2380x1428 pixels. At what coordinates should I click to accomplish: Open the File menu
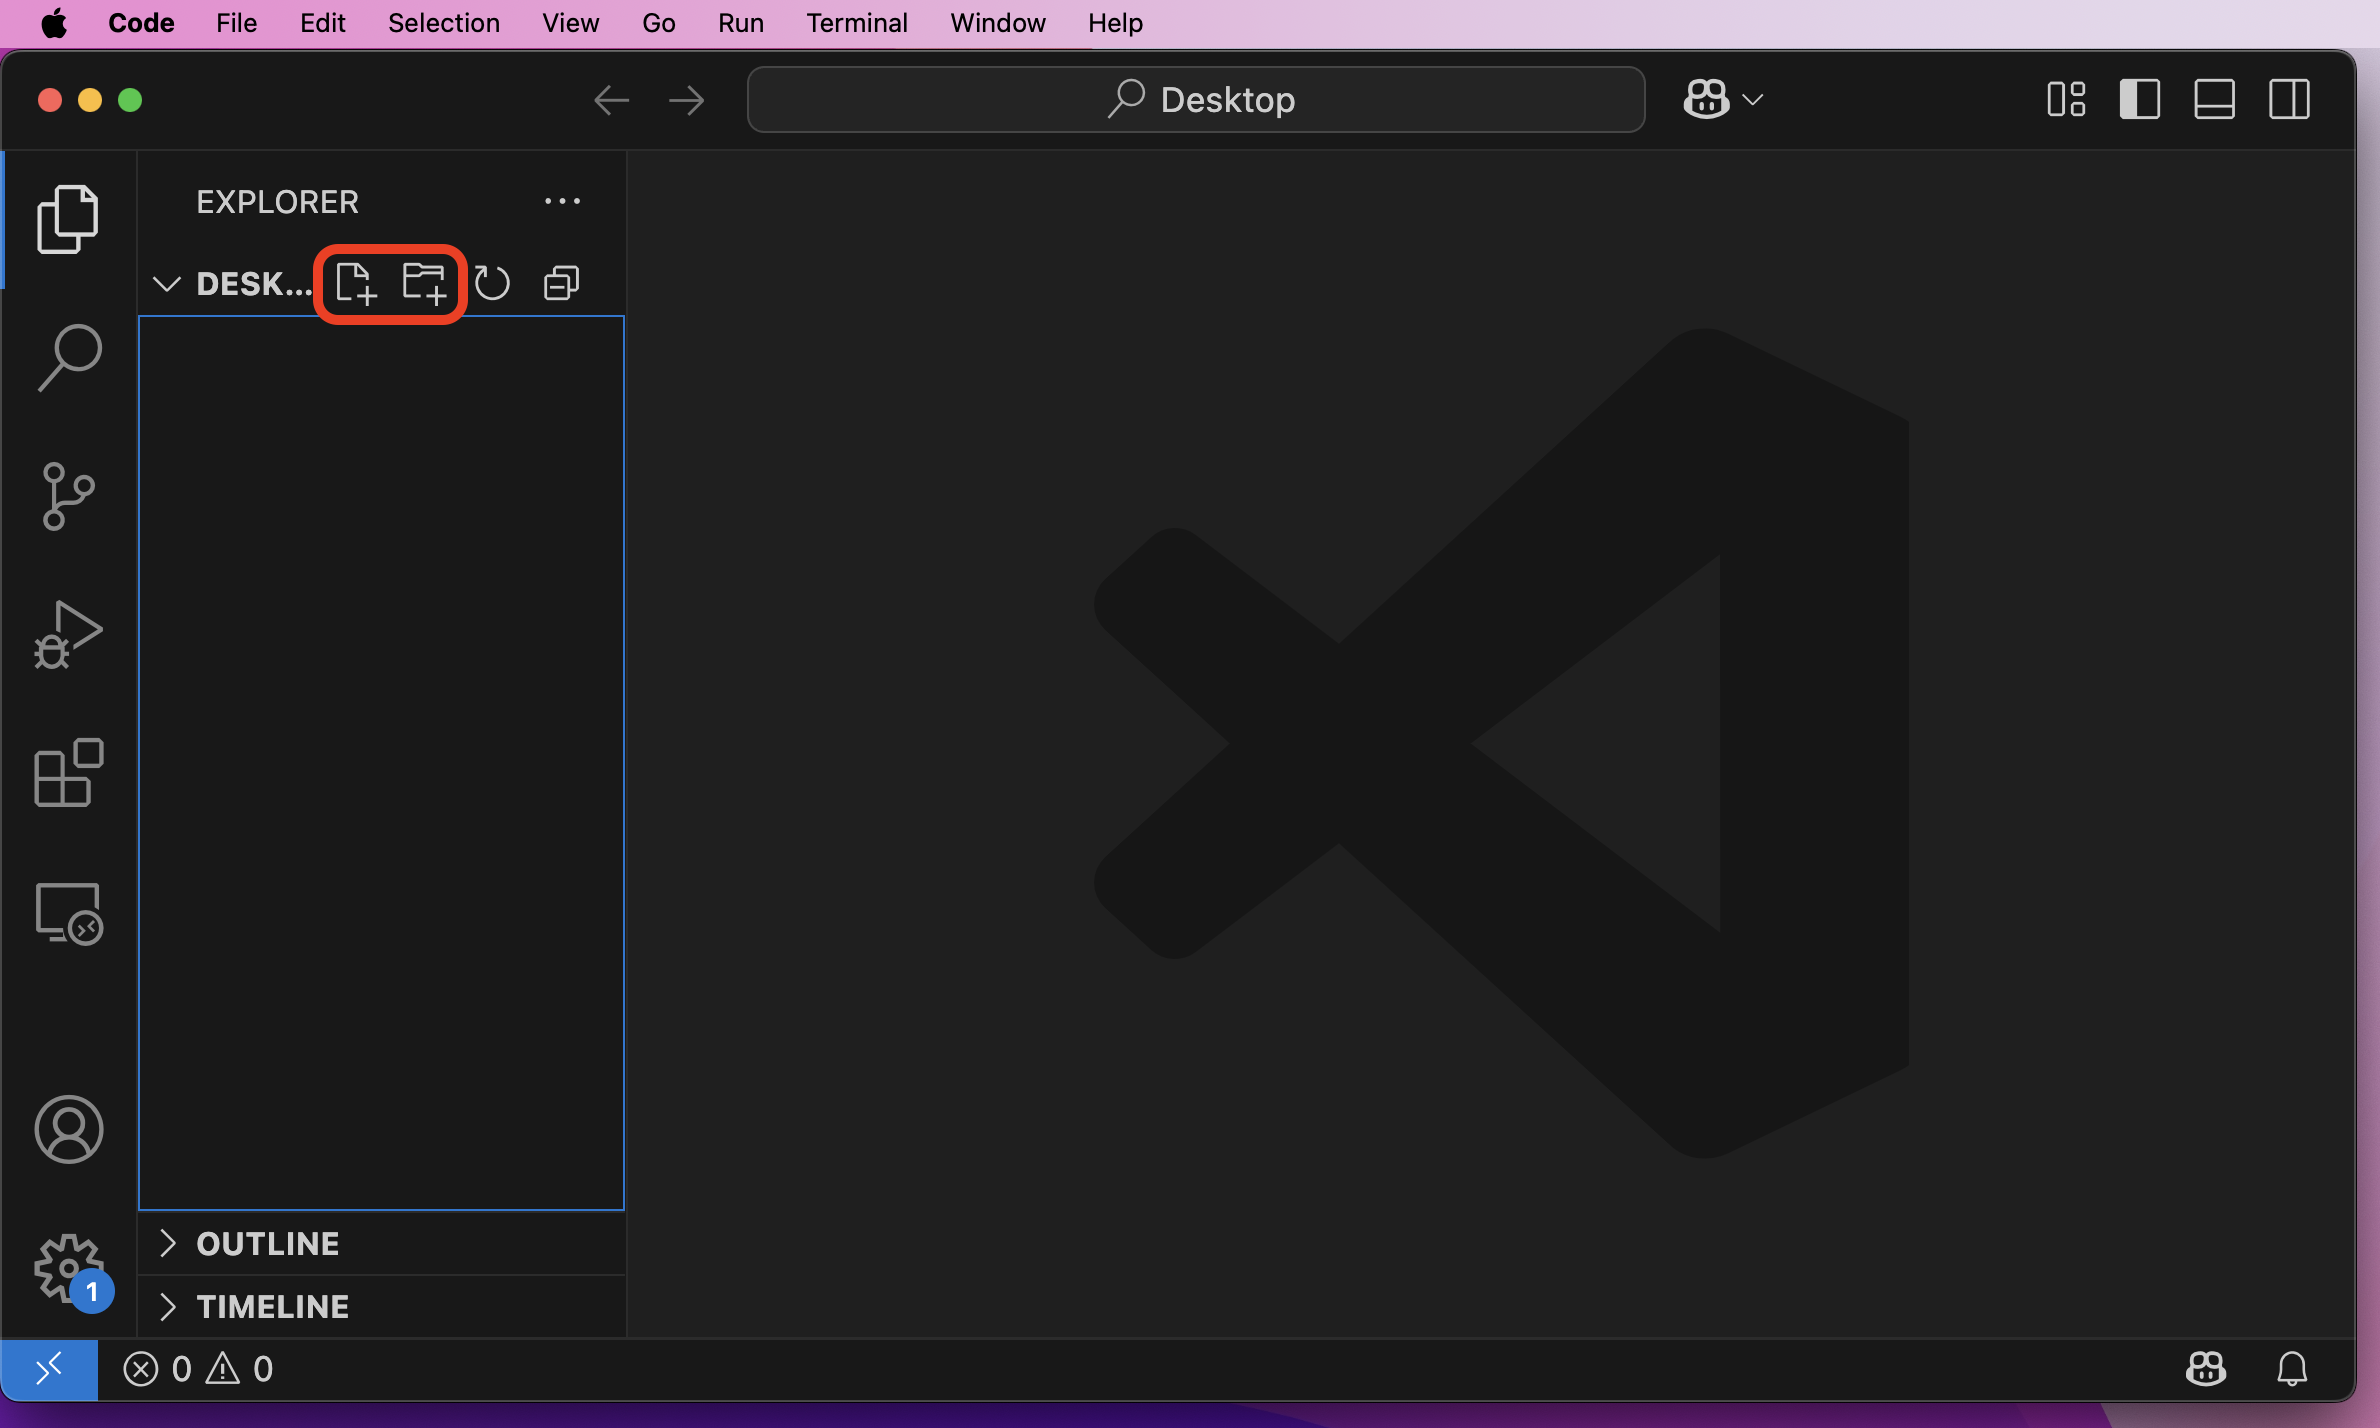click(x=236, y=23)
